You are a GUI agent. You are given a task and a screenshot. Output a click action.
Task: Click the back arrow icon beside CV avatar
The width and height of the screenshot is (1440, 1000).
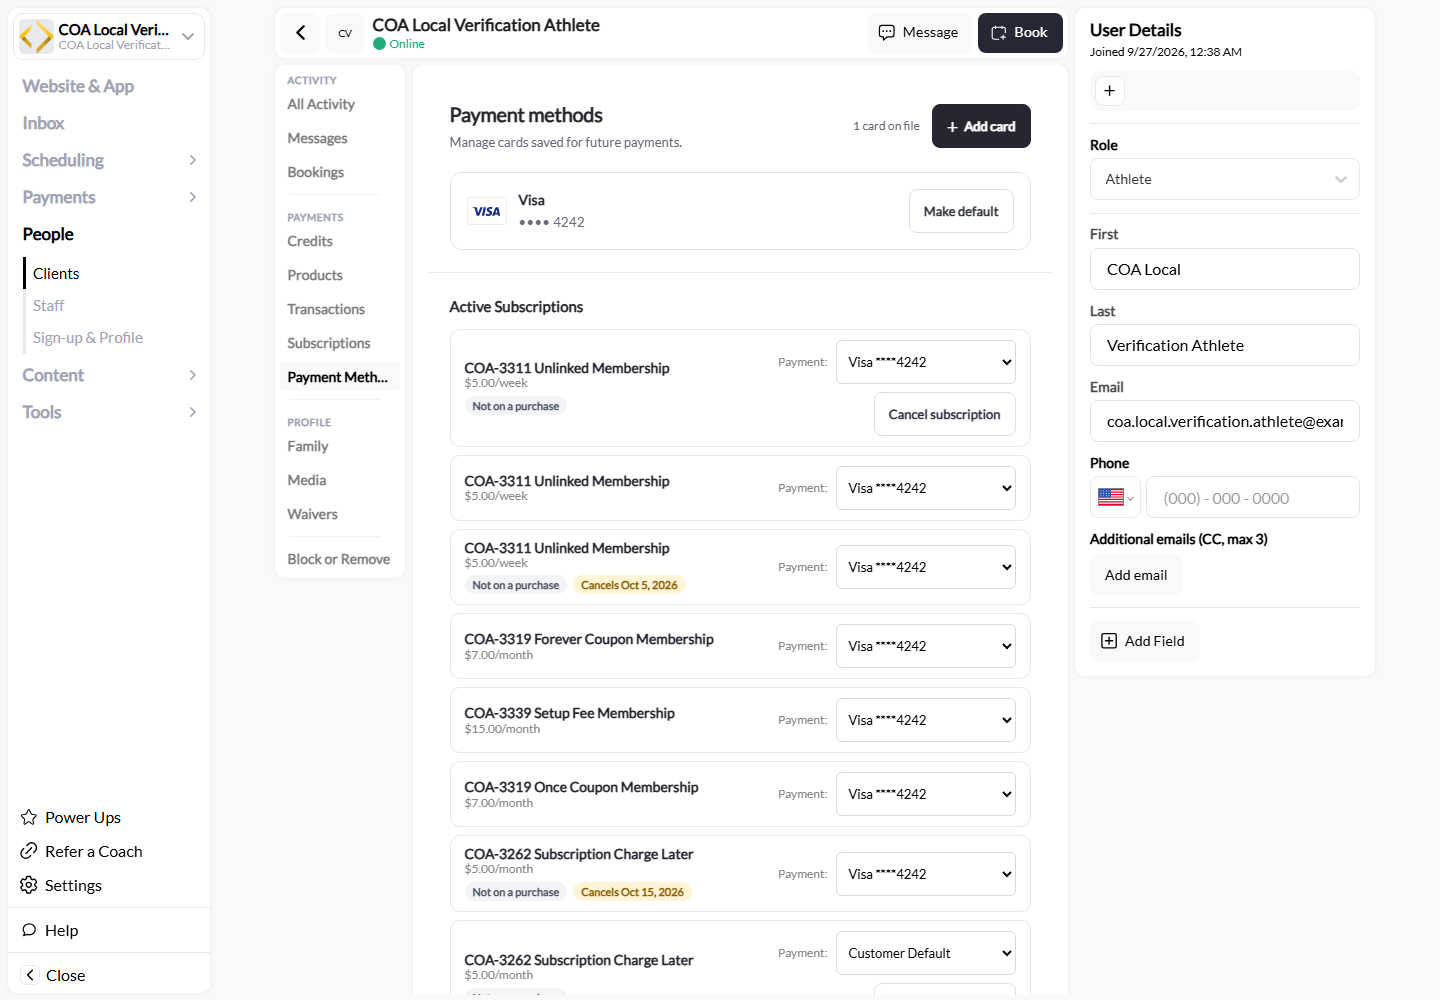click(300, 33)
